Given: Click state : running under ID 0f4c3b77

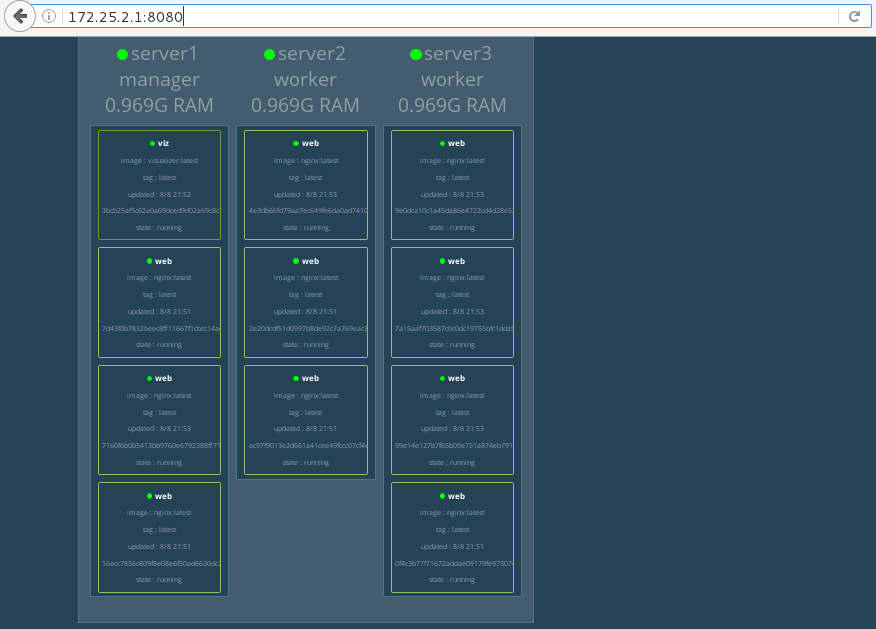Looking at the screenshot, I should (x=451, y=579).
